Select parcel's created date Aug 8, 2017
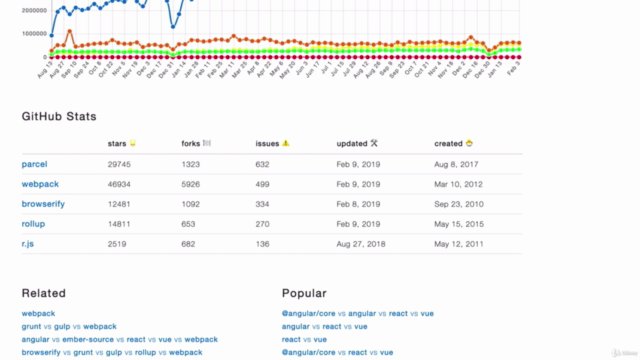This screenshot has width=640, height=360. (456, 164)
